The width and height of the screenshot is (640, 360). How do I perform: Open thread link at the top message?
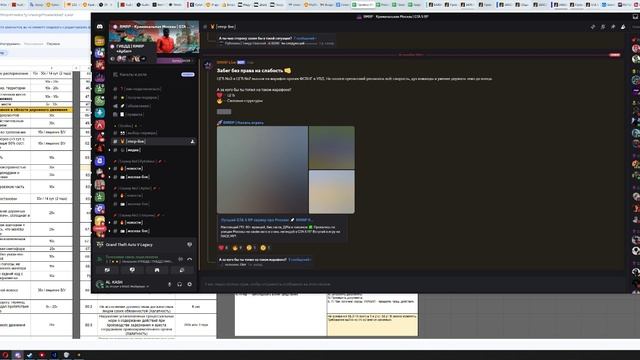click(x=305, y=38)
